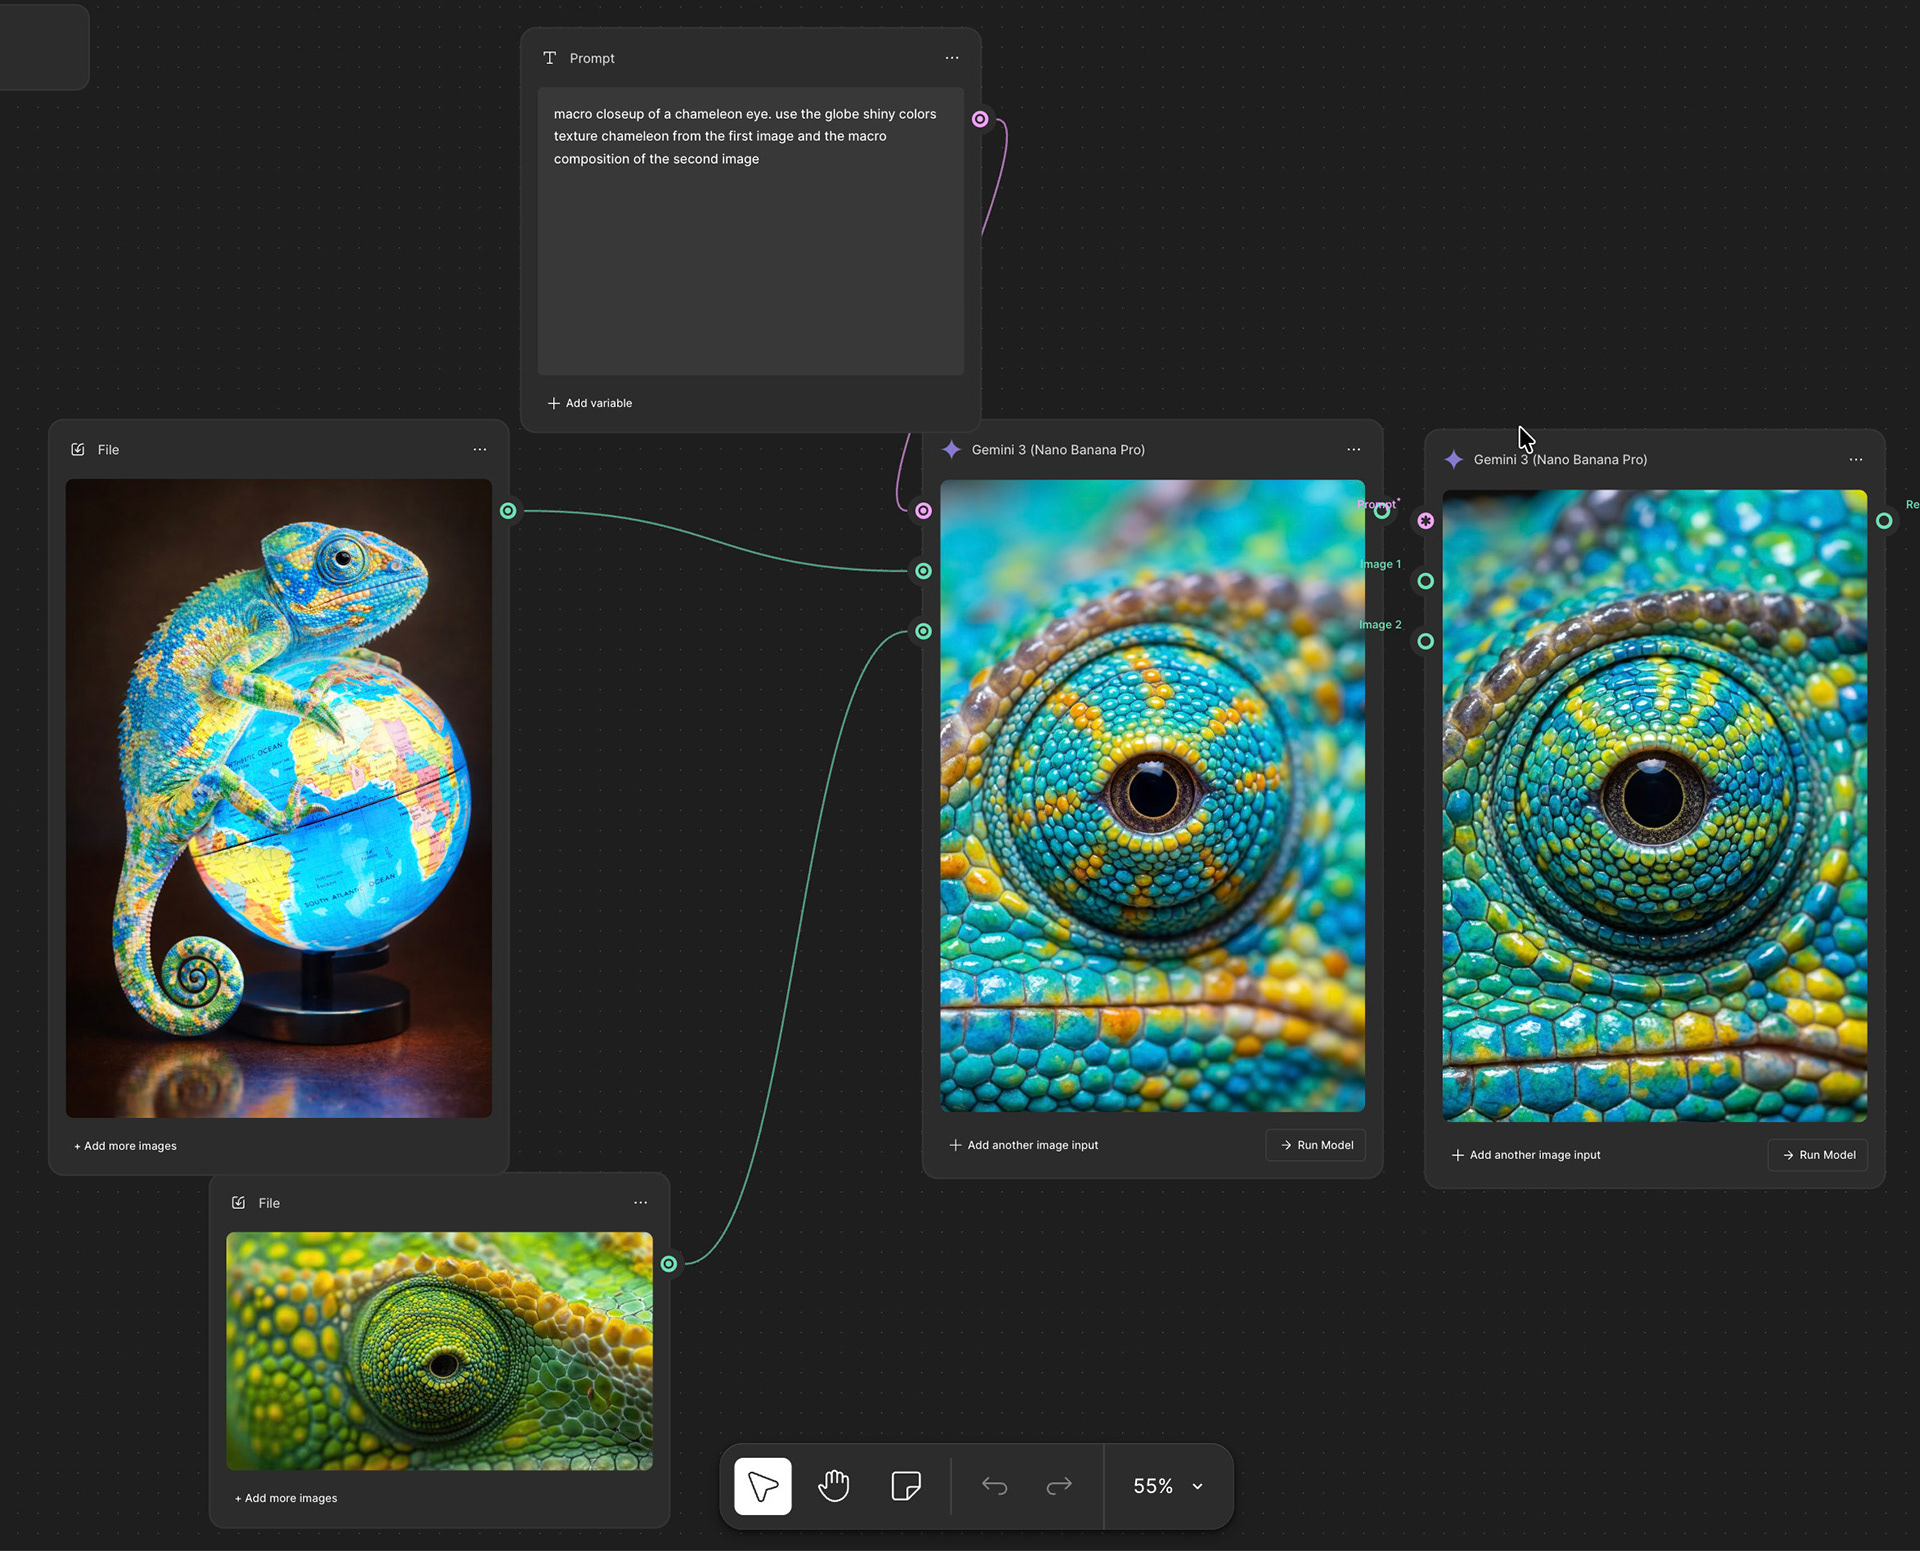This screenshot has width=1920, height=1551.
Task: Open Prompt node three-dot options
Action: 952,58
